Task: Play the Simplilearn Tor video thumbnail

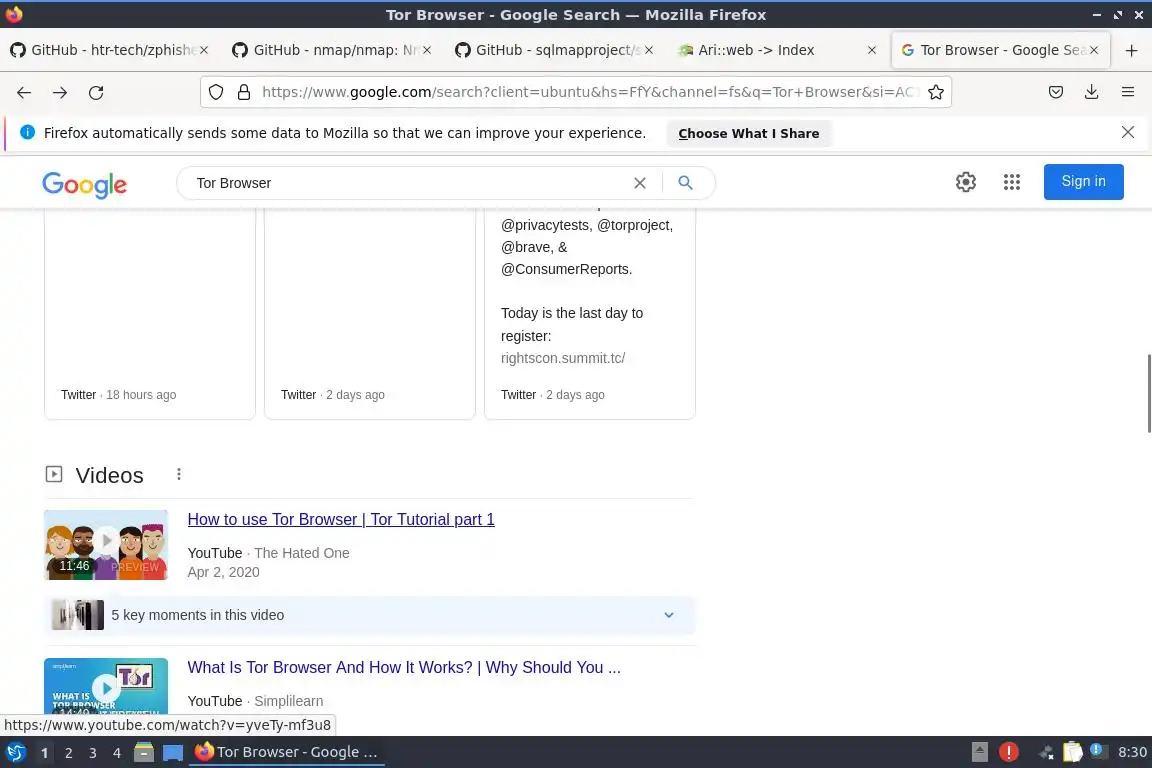Action: click(106, 686)
